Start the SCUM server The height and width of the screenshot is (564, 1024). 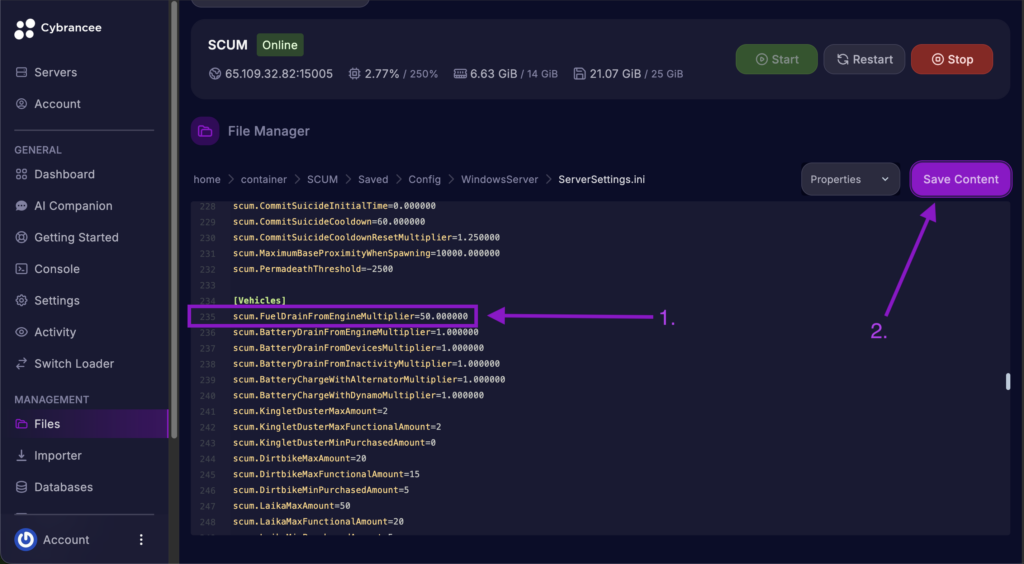(x=776, y=59)
